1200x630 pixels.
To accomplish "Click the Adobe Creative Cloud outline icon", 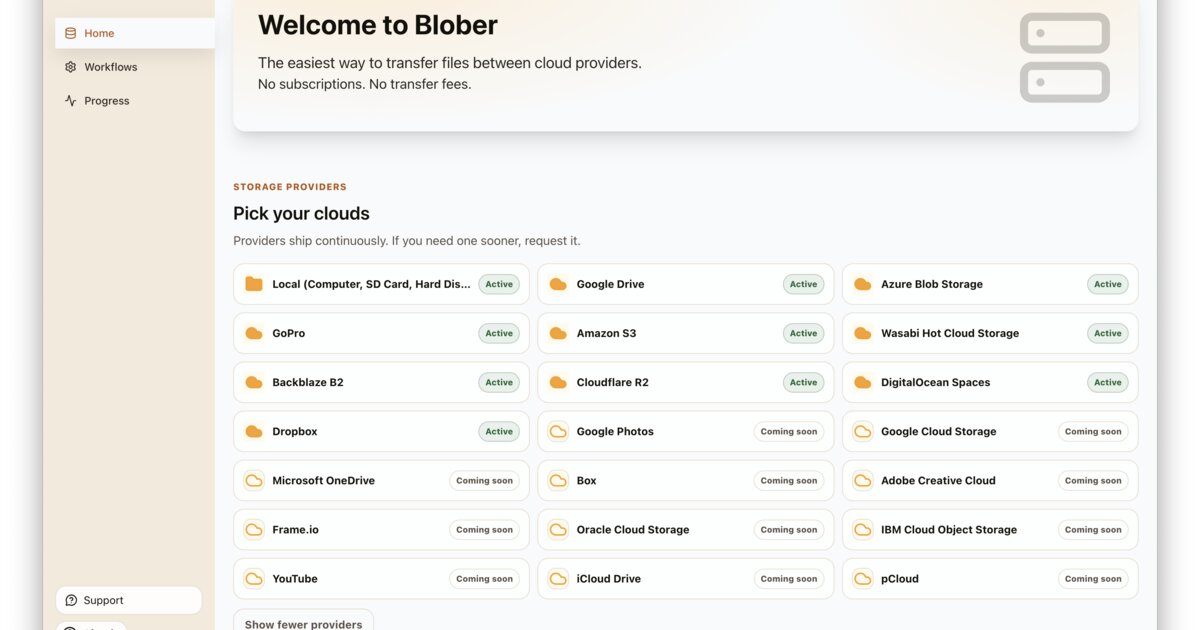I will (862, 480).
